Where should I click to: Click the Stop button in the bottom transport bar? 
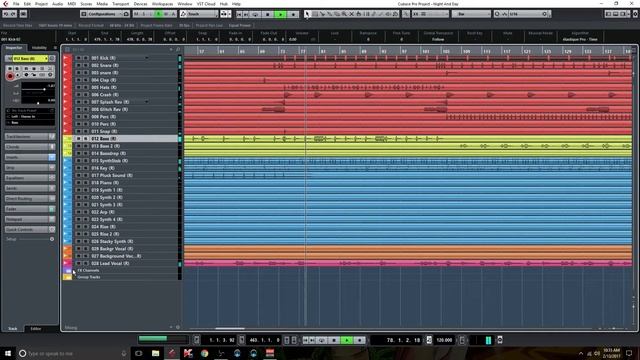334,340
